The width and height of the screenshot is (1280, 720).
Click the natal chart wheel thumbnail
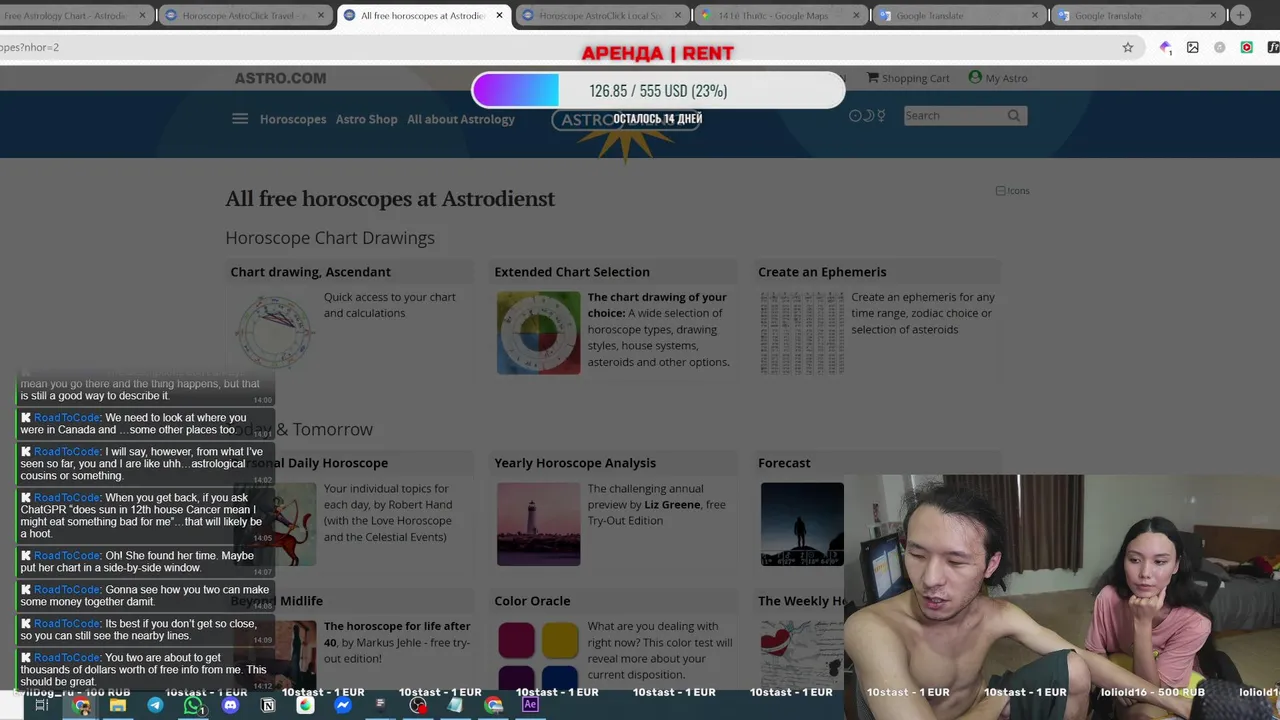tap(273, 333)
